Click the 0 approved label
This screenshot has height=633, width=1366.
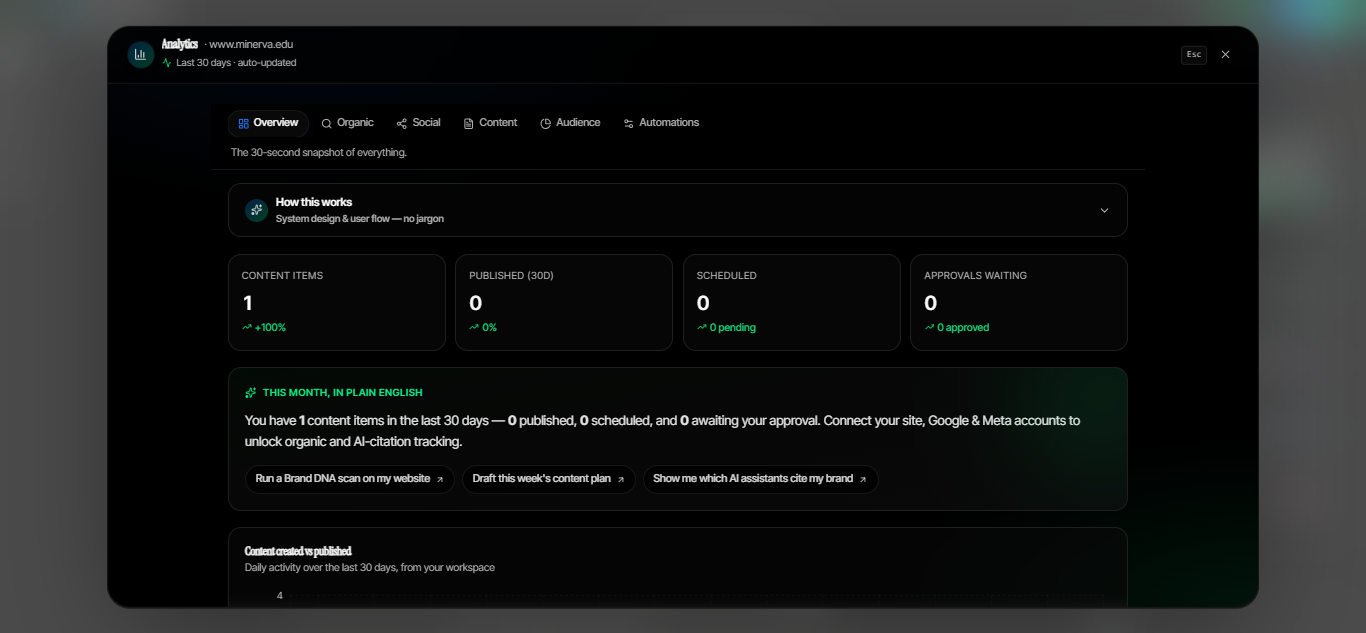pos(963,327)
